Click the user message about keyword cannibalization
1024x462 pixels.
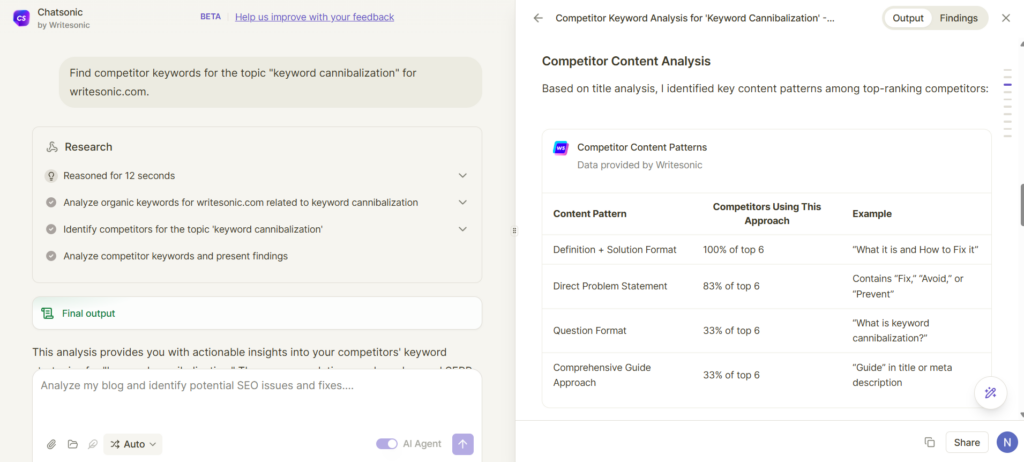270,82
